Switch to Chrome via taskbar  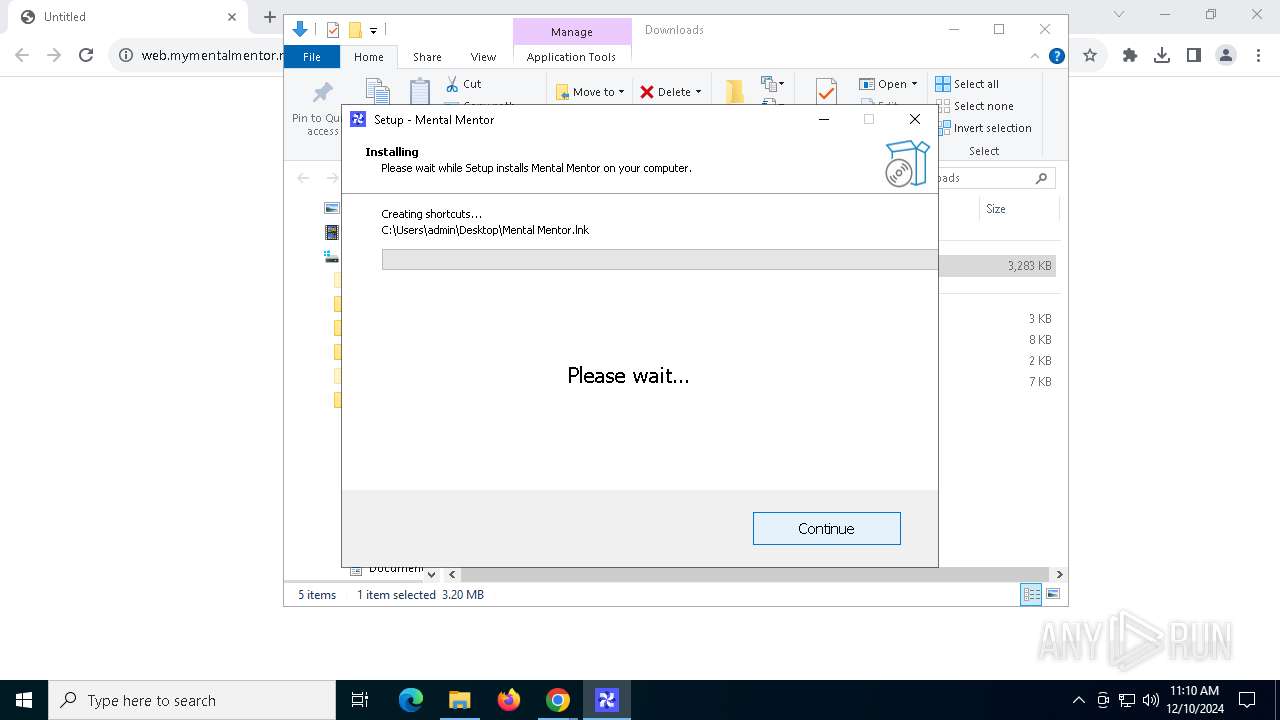[558, 700]
